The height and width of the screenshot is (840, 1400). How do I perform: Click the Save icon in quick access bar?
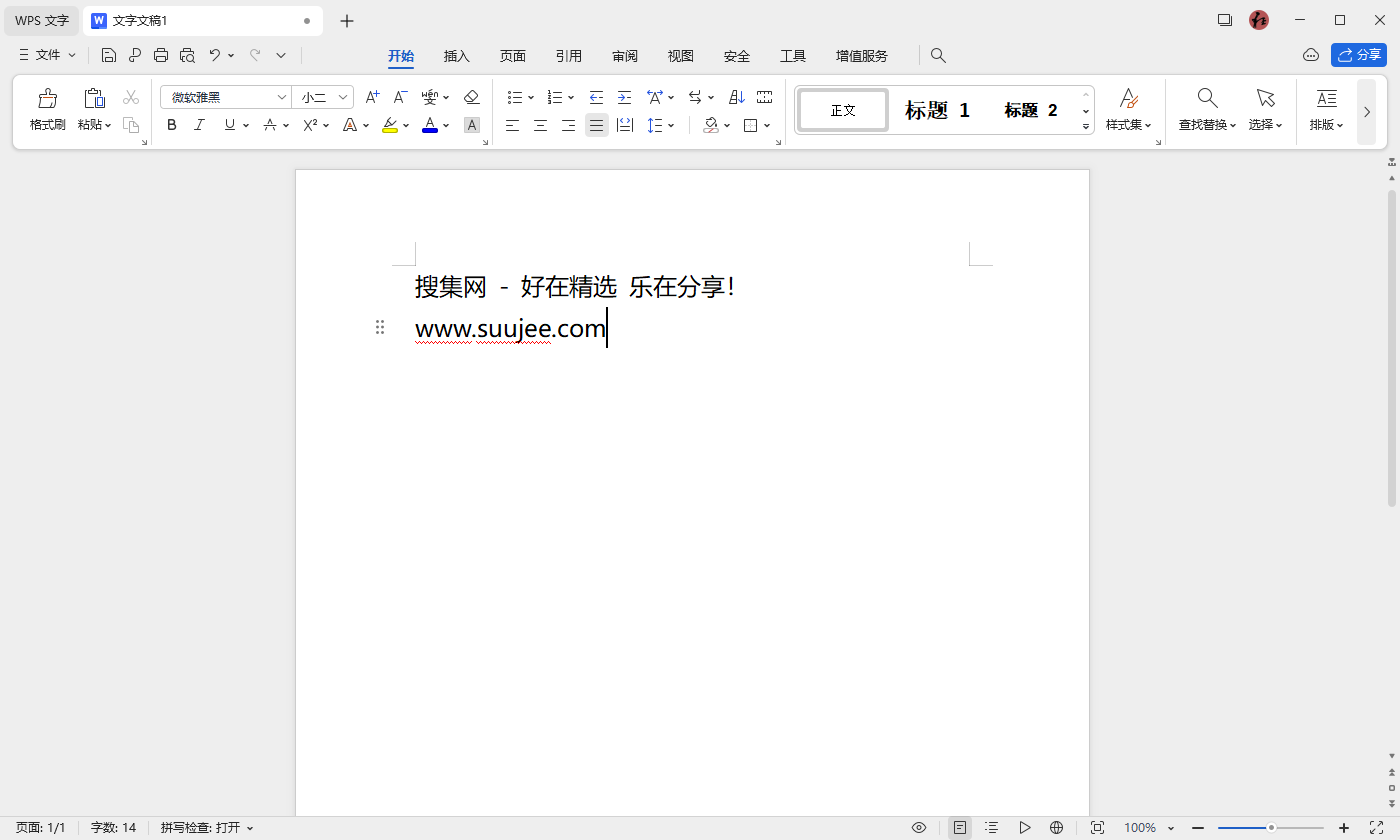pyautogui.click(x=109, y=55)
